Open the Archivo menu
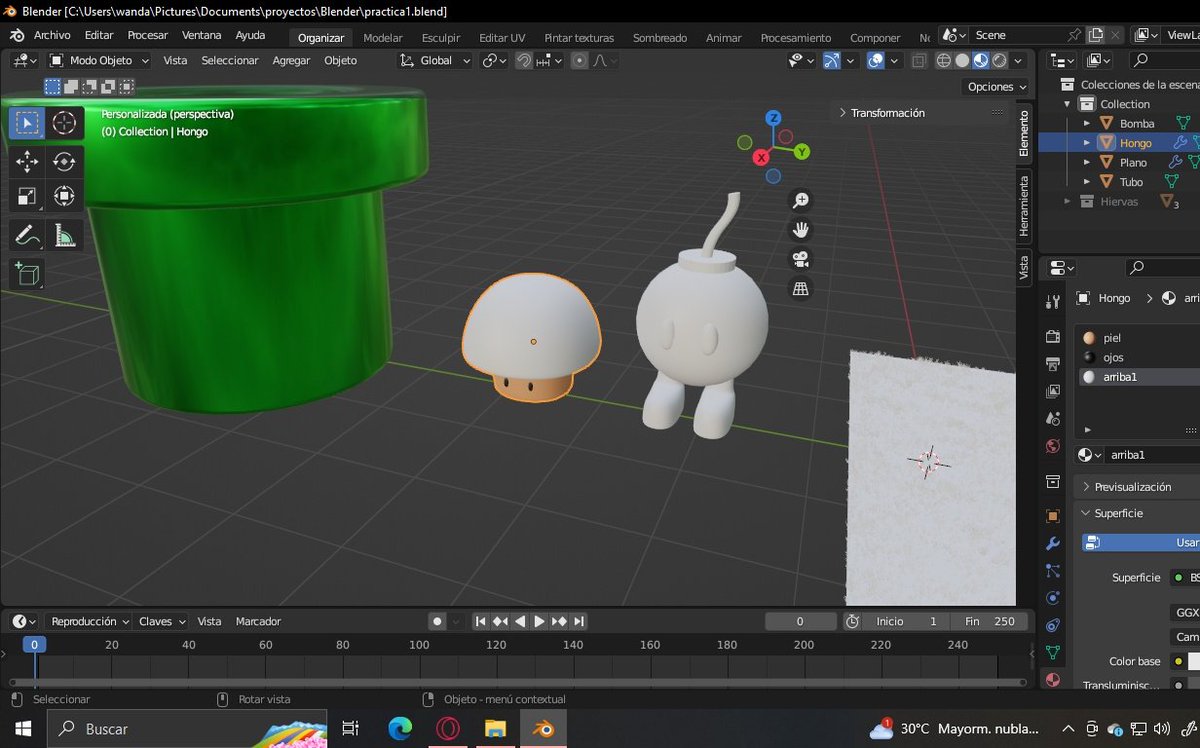Screen dimensions: 1200x748 click(x=52, y=35)
